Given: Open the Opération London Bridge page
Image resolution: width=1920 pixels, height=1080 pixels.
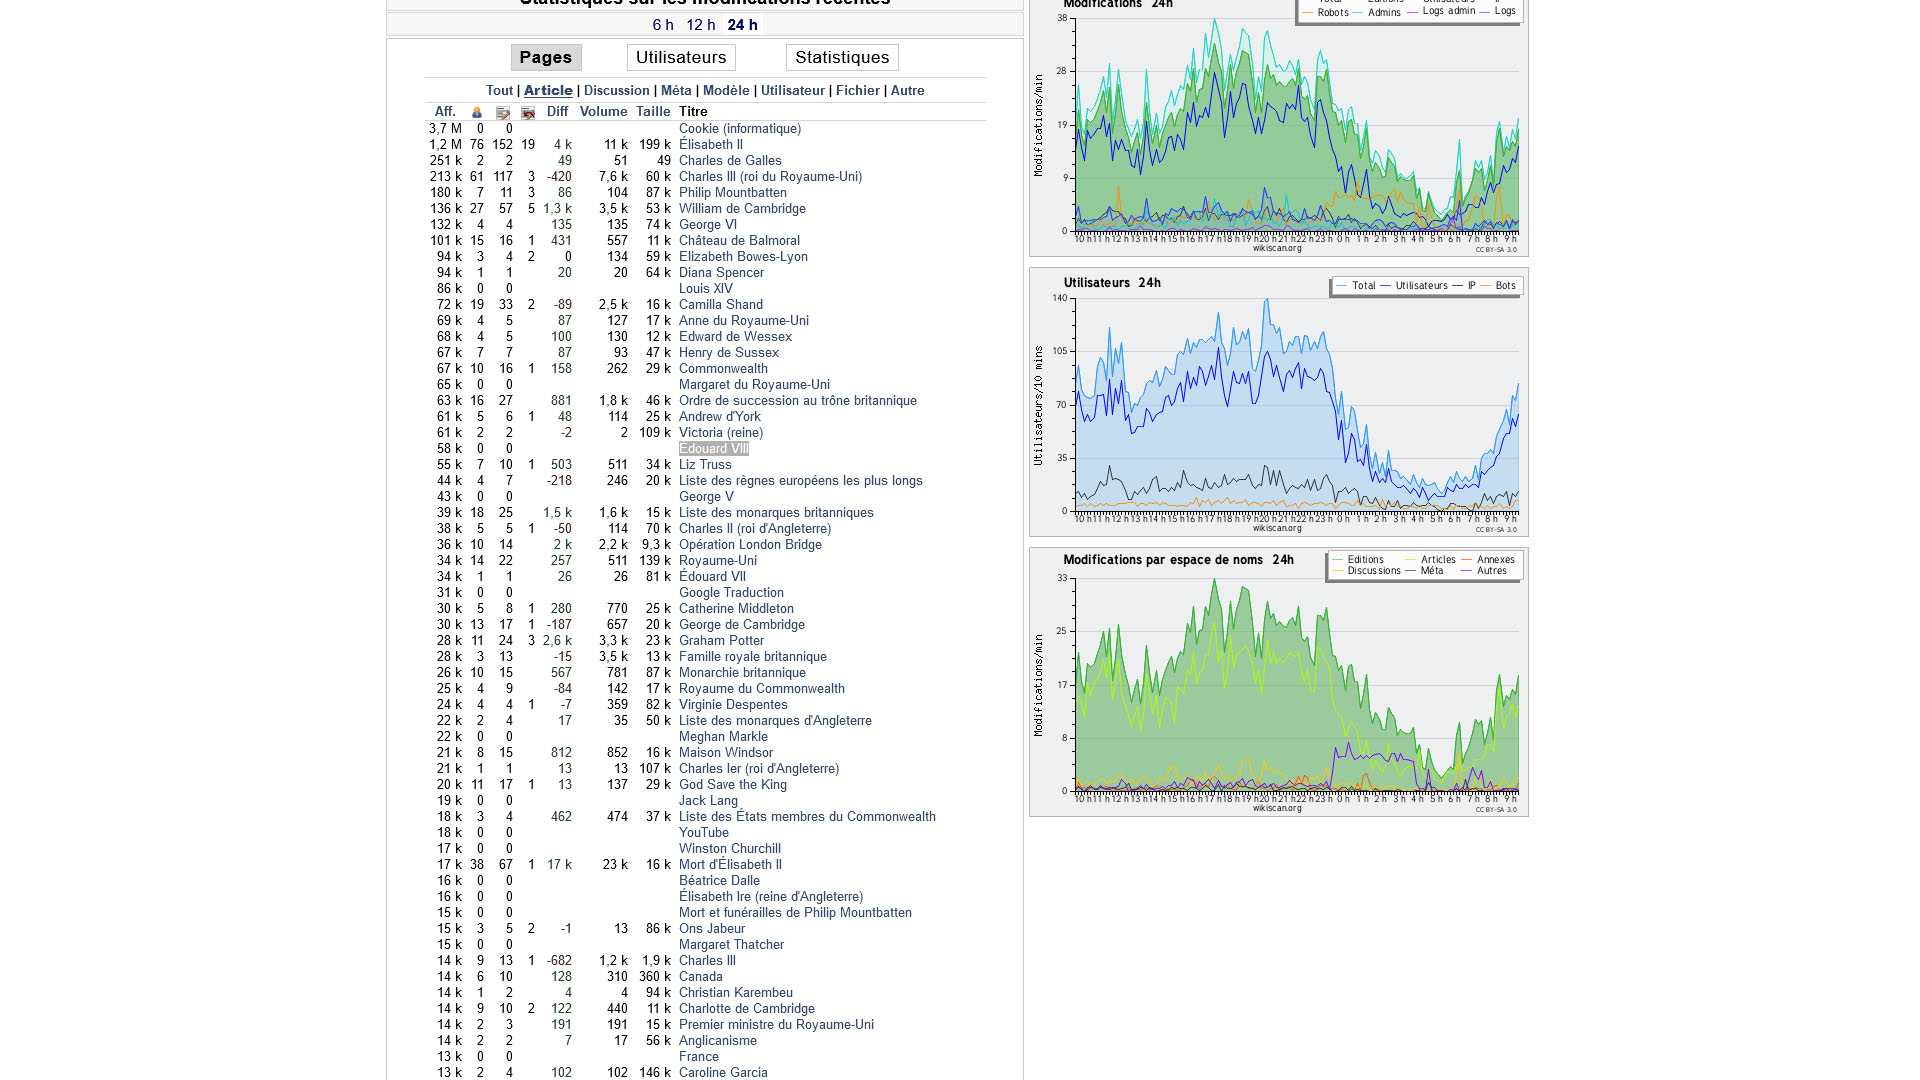Looking at the screenshot, I should [x=750, y=545].
